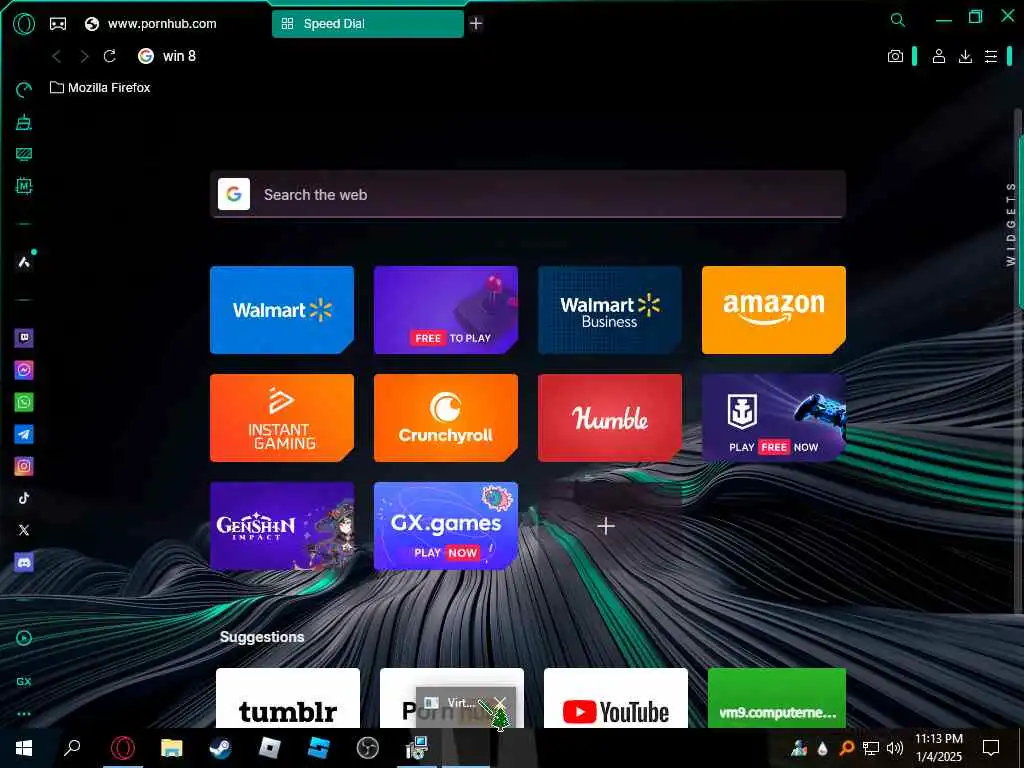Open GX Mods chip icon in sidebar
Image resolution: width=1024 pixels, height=768 pixels.
coord(24,186)
